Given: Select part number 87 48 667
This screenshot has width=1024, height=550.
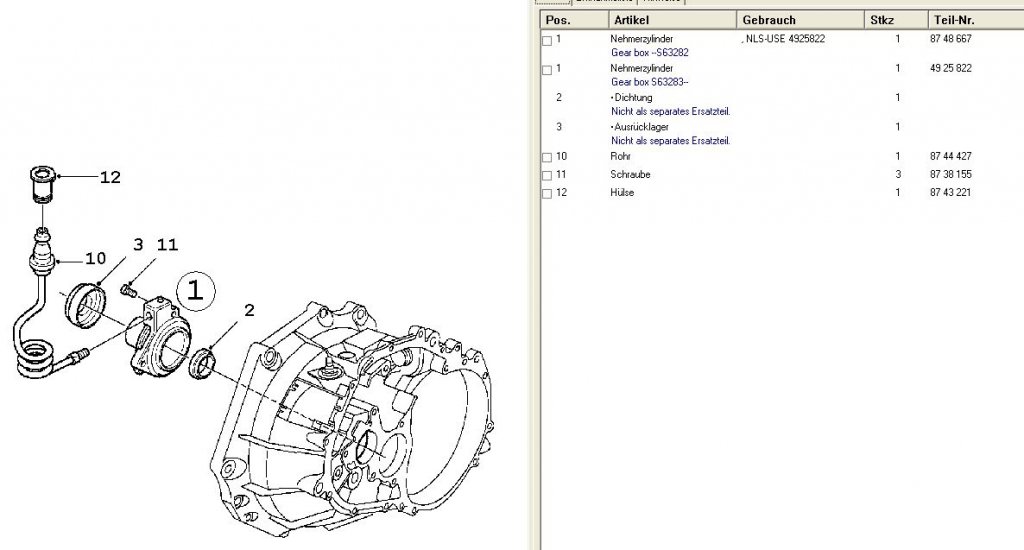Looking at the screenshot, I should (951, 39).
